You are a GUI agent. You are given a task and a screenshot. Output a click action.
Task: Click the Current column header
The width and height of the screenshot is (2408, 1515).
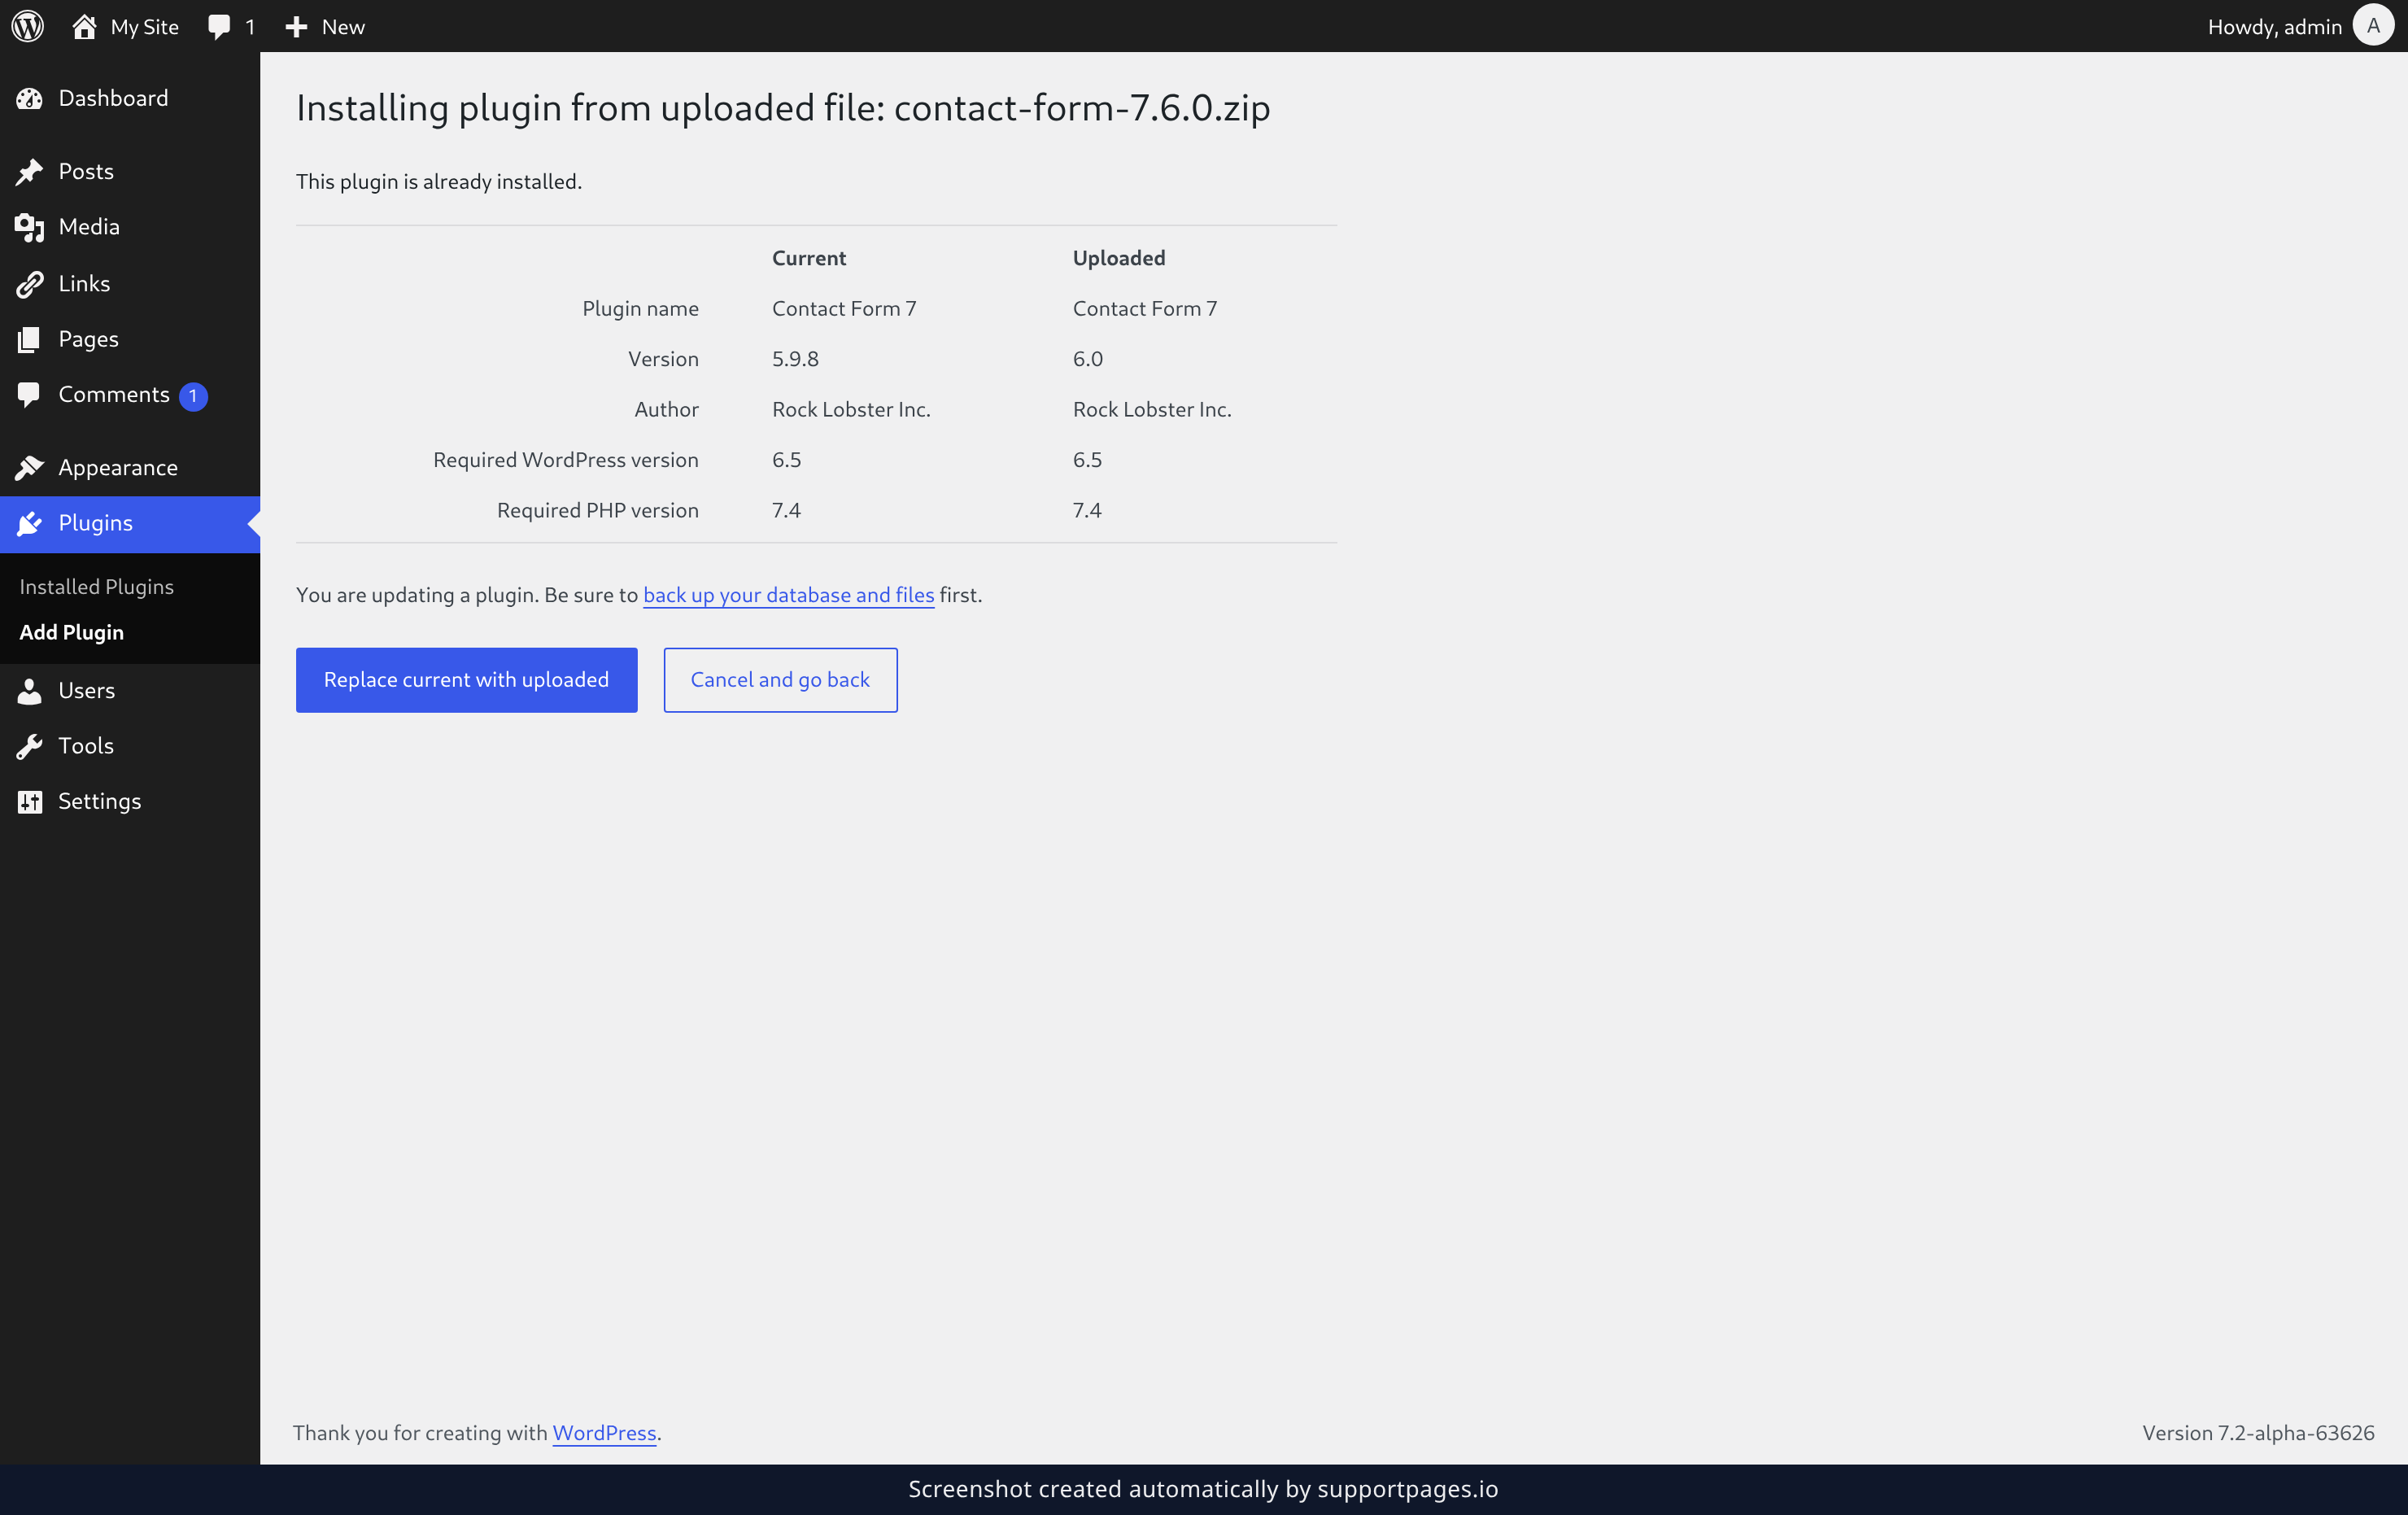(x=809, y=258)
